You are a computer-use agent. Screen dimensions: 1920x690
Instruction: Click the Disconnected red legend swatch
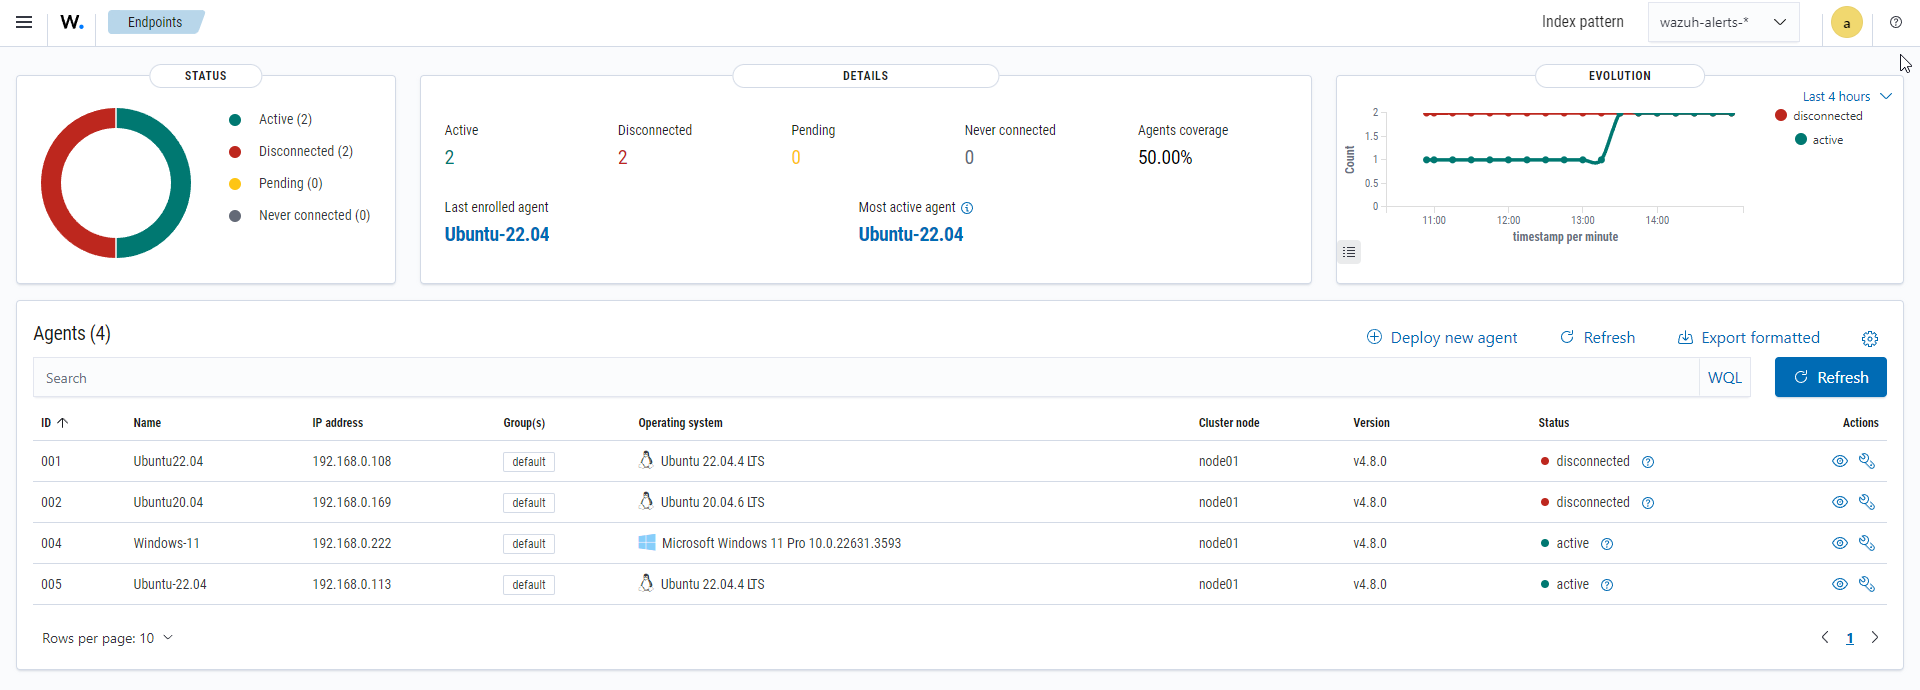tap(235, 152)
